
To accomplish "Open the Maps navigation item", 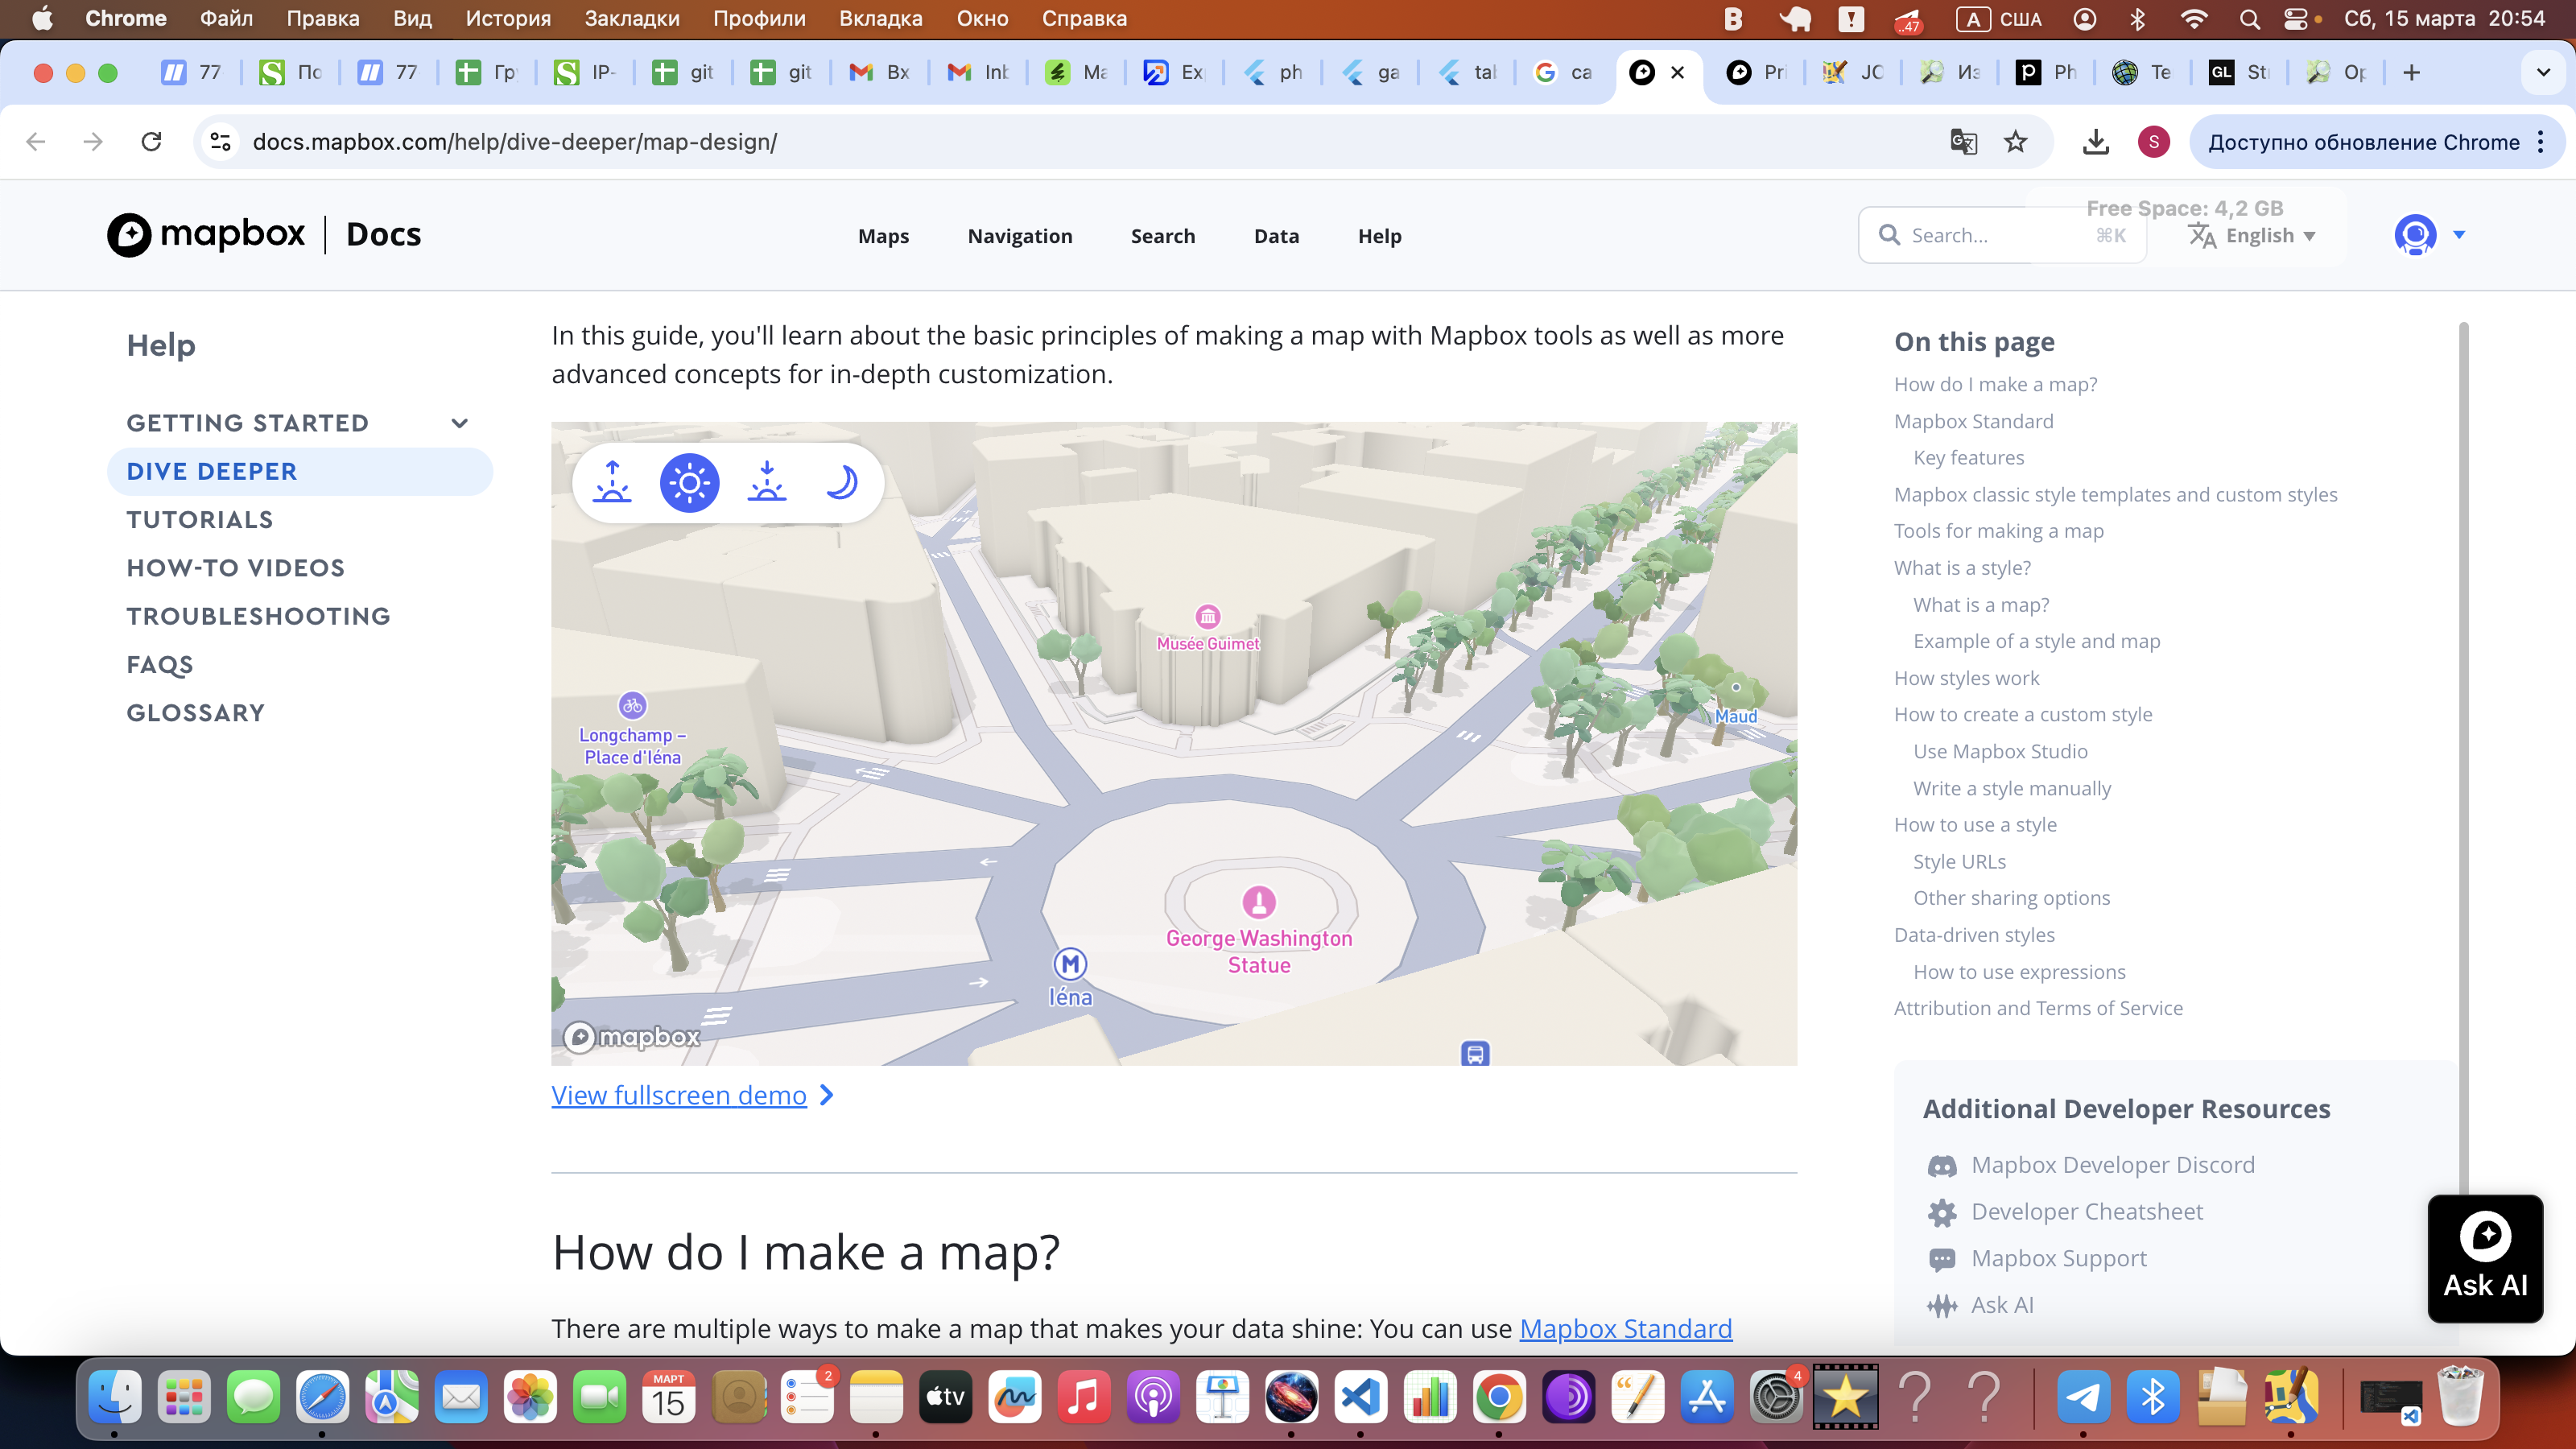I will pos(883,236).
